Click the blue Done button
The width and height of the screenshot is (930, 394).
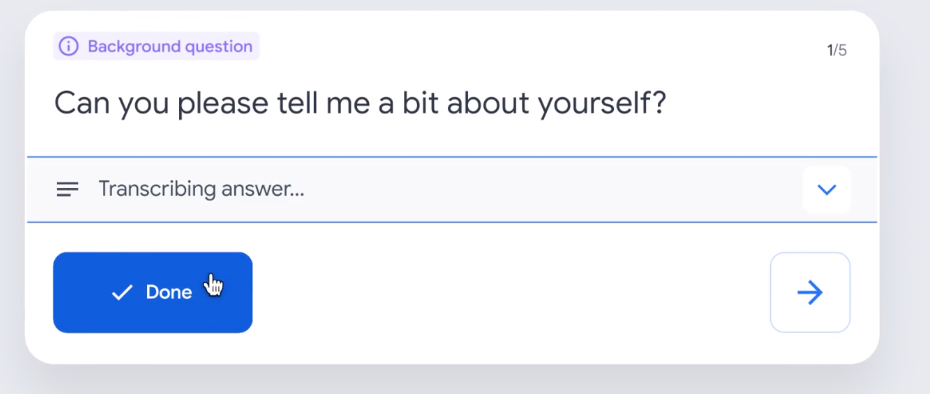pyautogui.click(x=153, y=293)
